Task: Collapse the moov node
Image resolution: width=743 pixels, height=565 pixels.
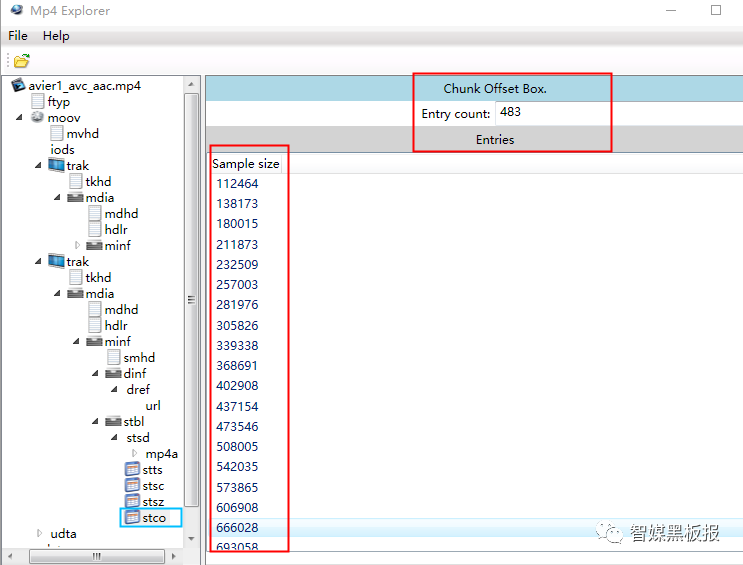Action: (19, 117)
